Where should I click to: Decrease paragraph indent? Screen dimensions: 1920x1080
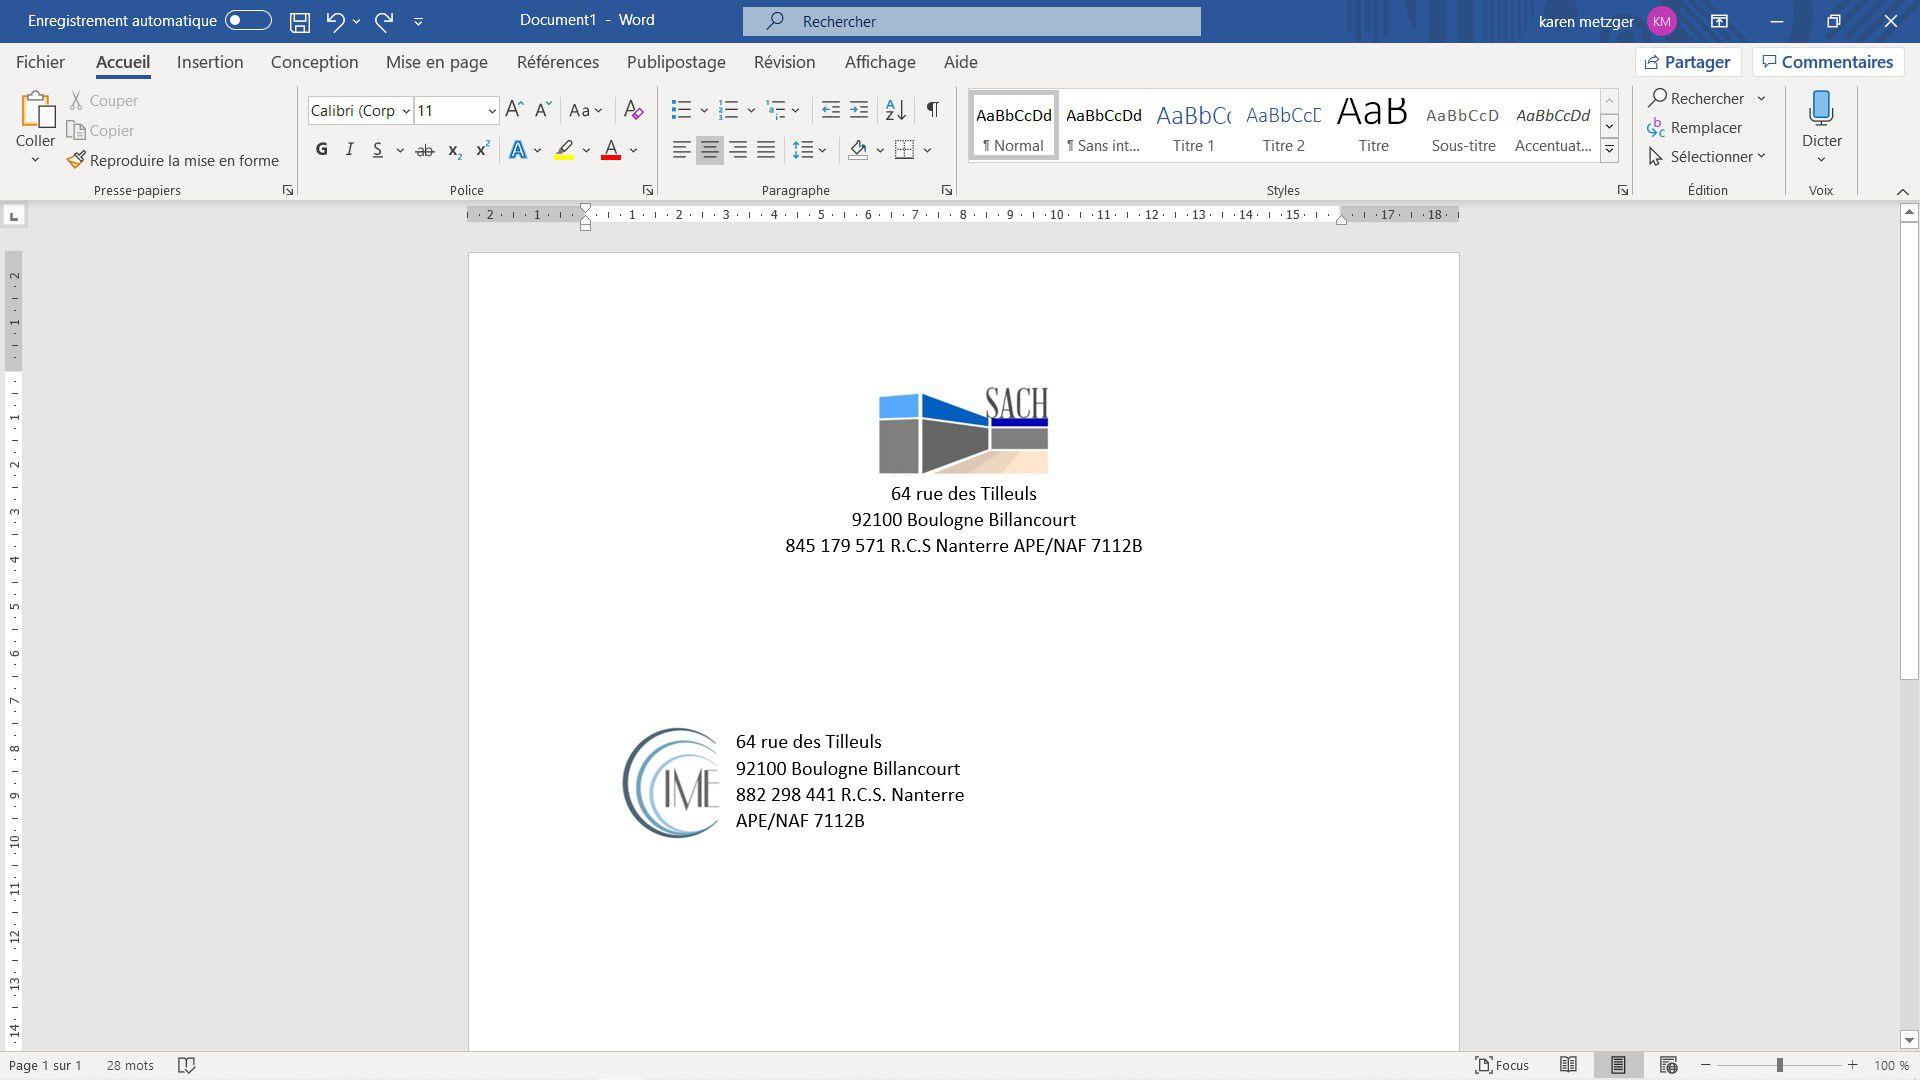click(830, 110)
